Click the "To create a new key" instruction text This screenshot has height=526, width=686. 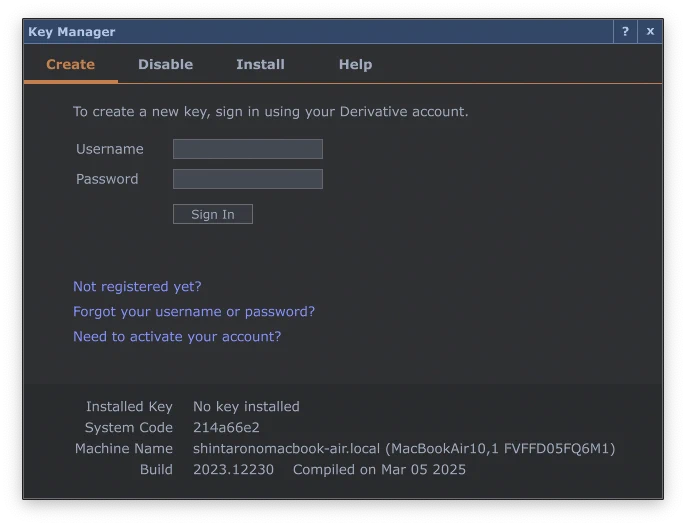click(x=270, y=112)
